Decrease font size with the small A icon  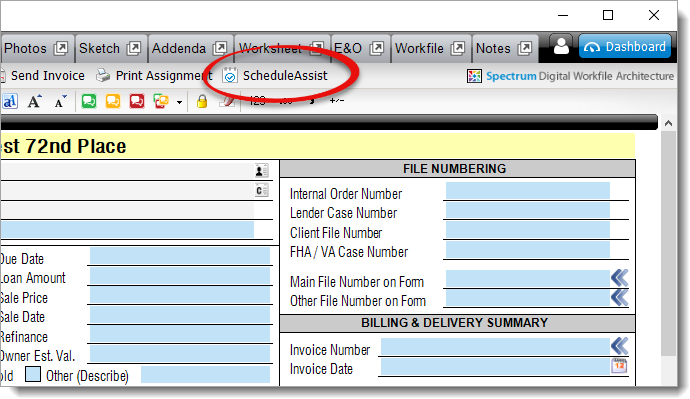tap(60, 101)
